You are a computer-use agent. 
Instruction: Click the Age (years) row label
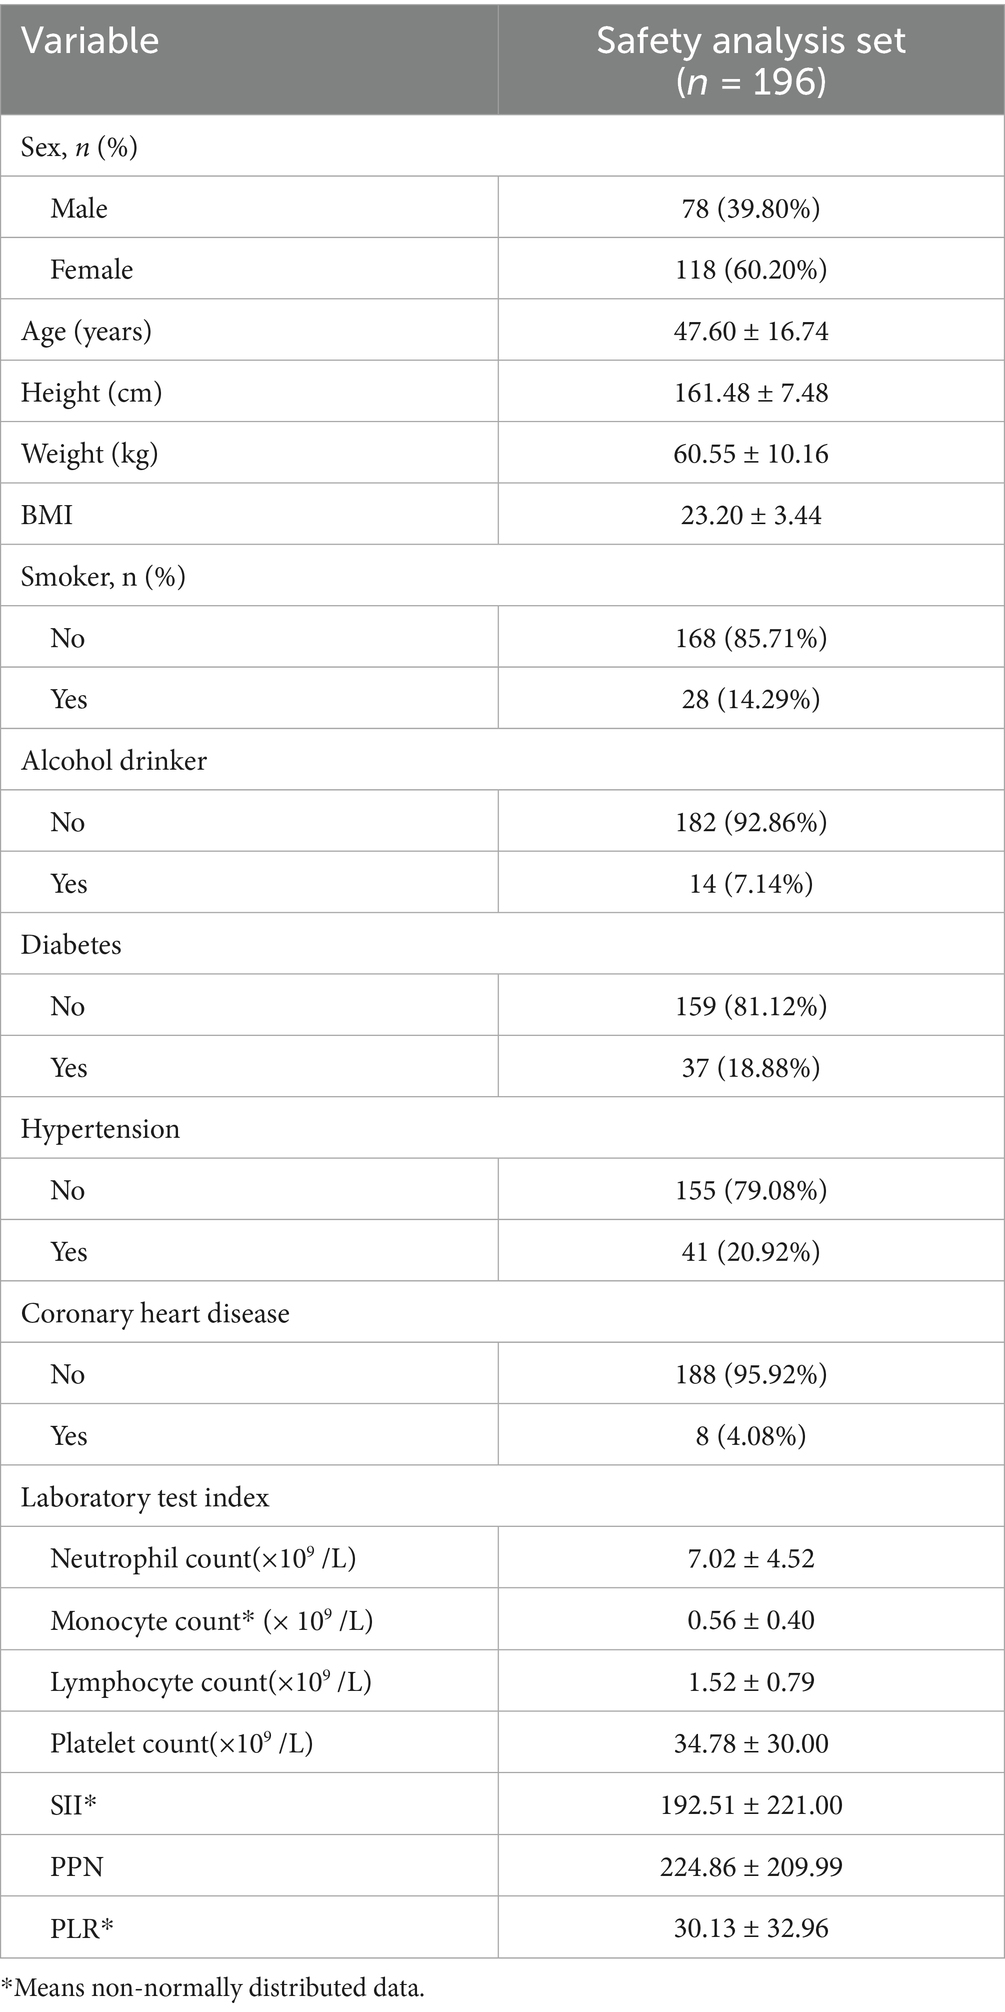(x=86, y=331)
